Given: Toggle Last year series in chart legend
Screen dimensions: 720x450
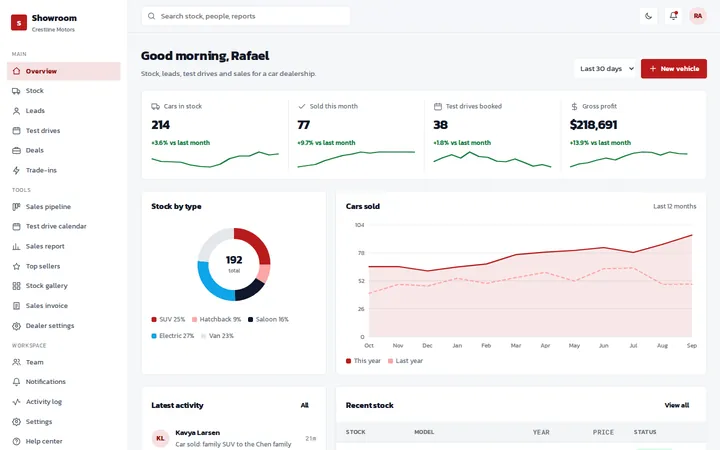Looking at the screenshot, I should coord(405,361).
